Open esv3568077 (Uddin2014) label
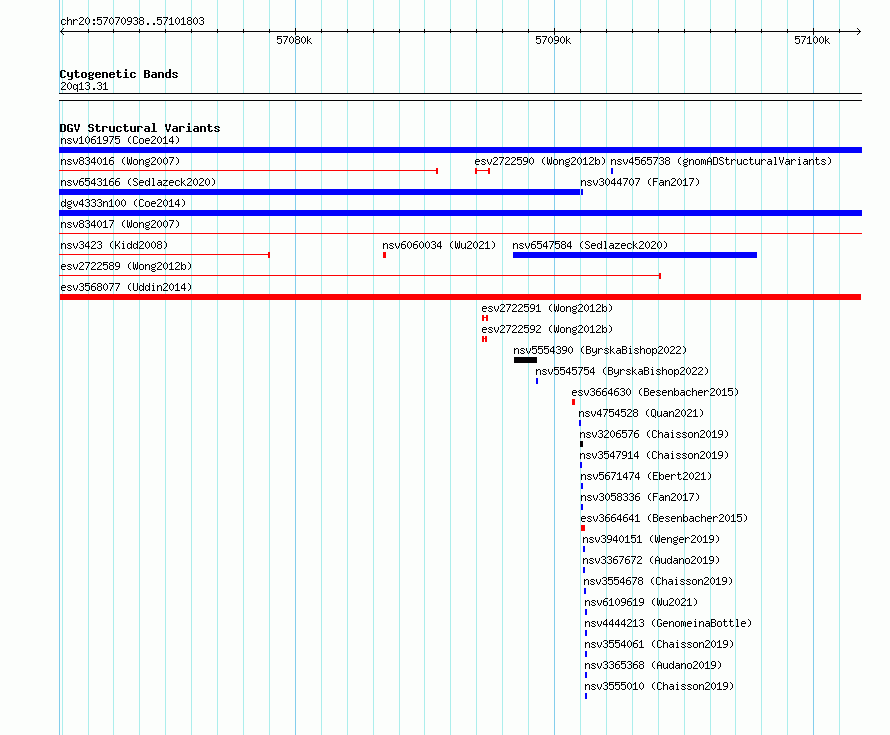This screenshot has width=890, height=735. (126, 287)
